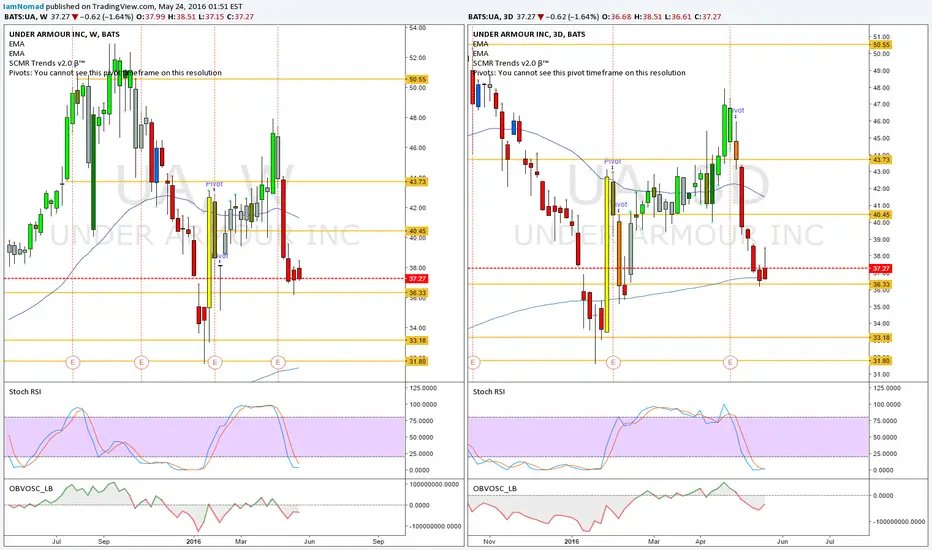Select the Stoch RSI label on 3D chart
The width and height of the screenshot is (932, 550).
coord(489,391)
